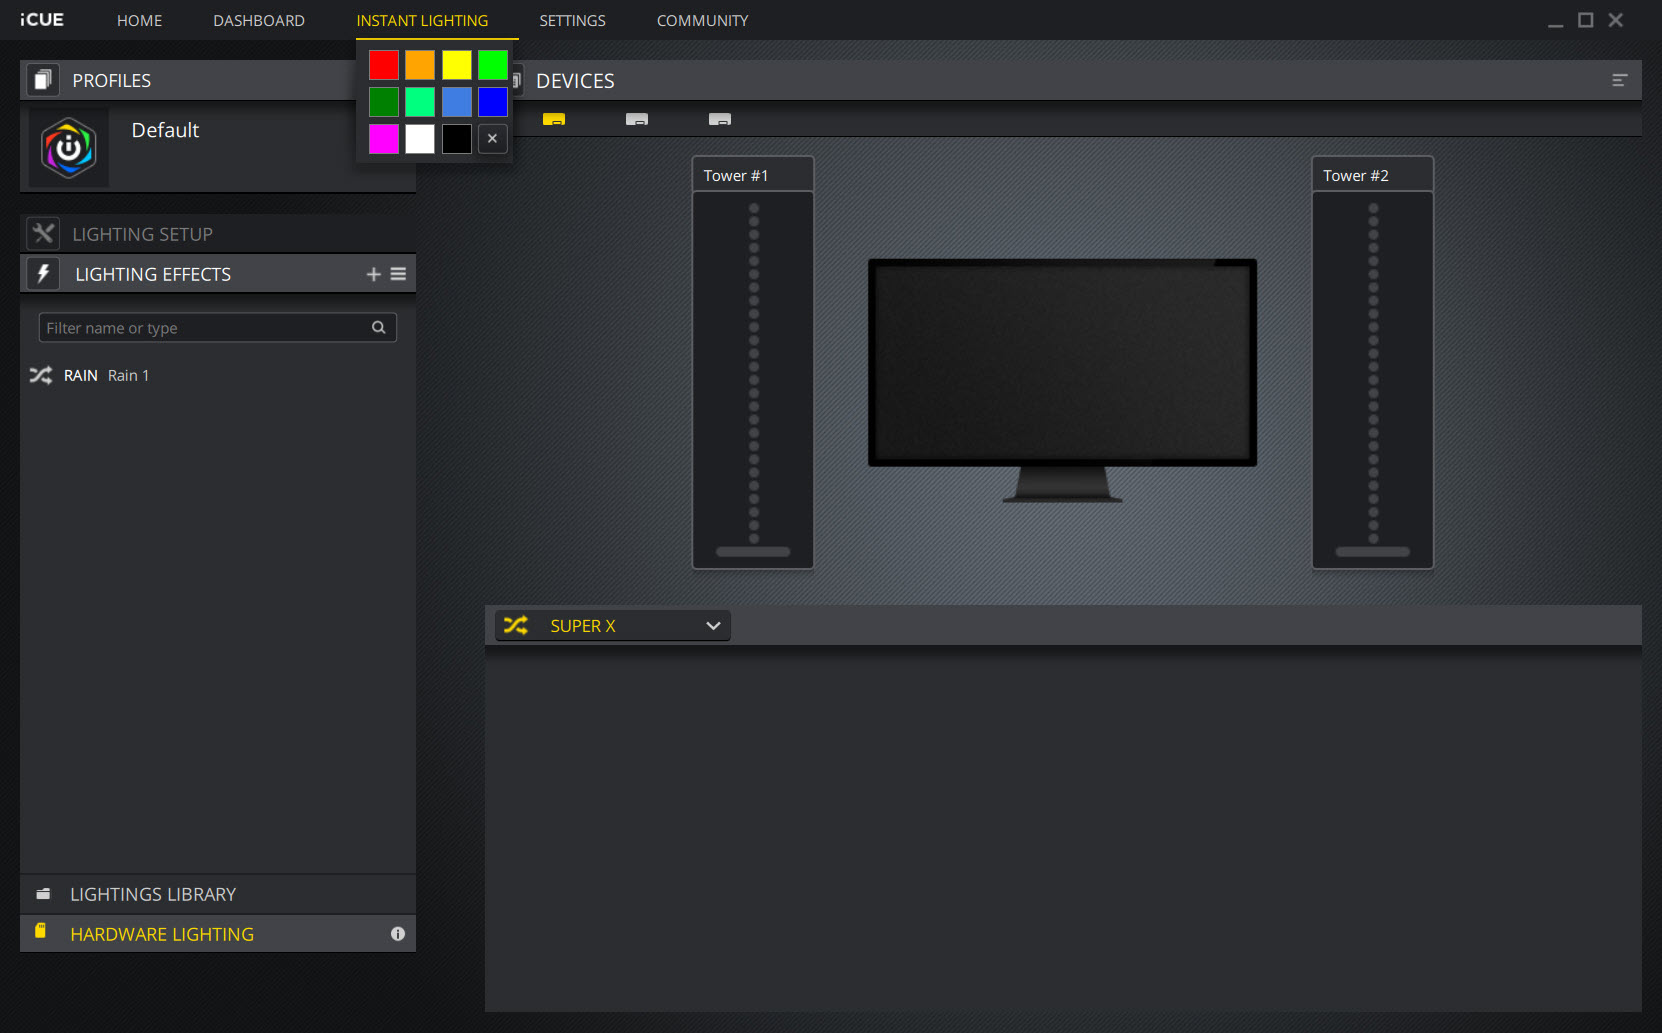Click the Rain effect shuffle icon
The image size is (1662, 1033).
pos(41,375)
